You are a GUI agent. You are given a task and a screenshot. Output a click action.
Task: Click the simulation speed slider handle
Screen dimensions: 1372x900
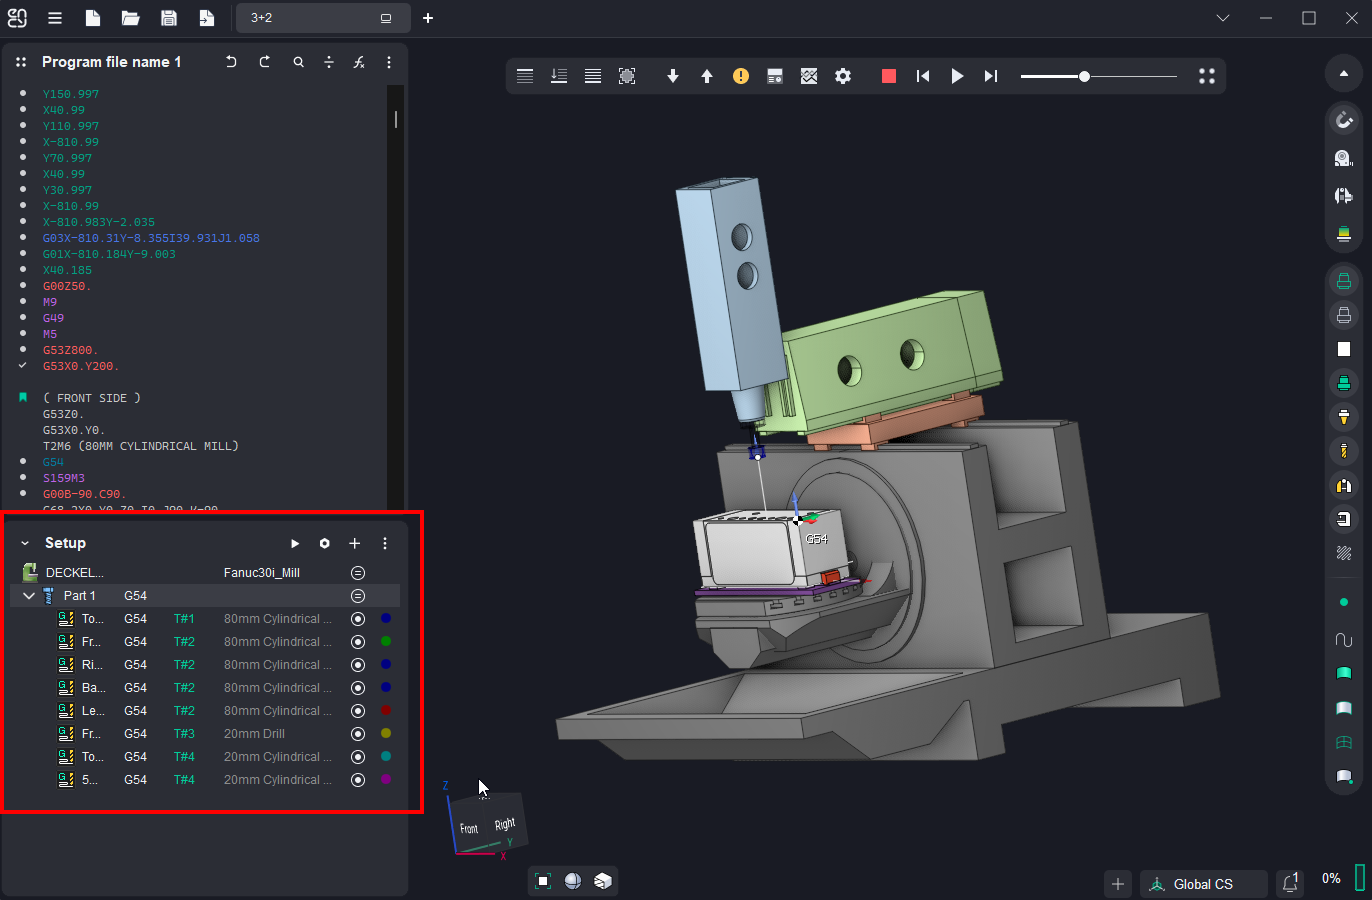coord(1084,76)
